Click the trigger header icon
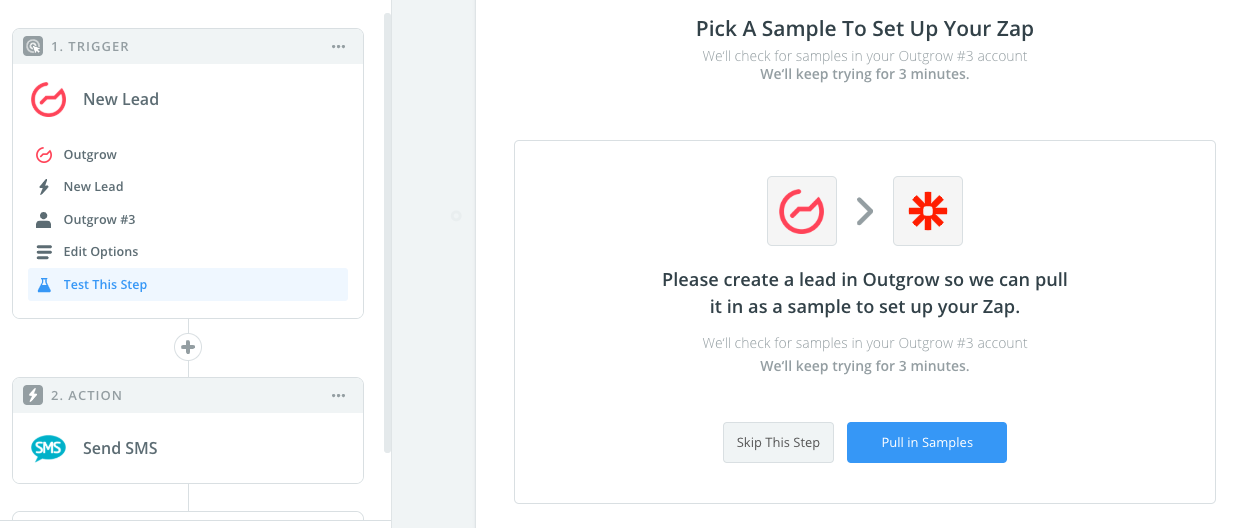This screenshot has height=528, width=1249. (x=33, y=46)
